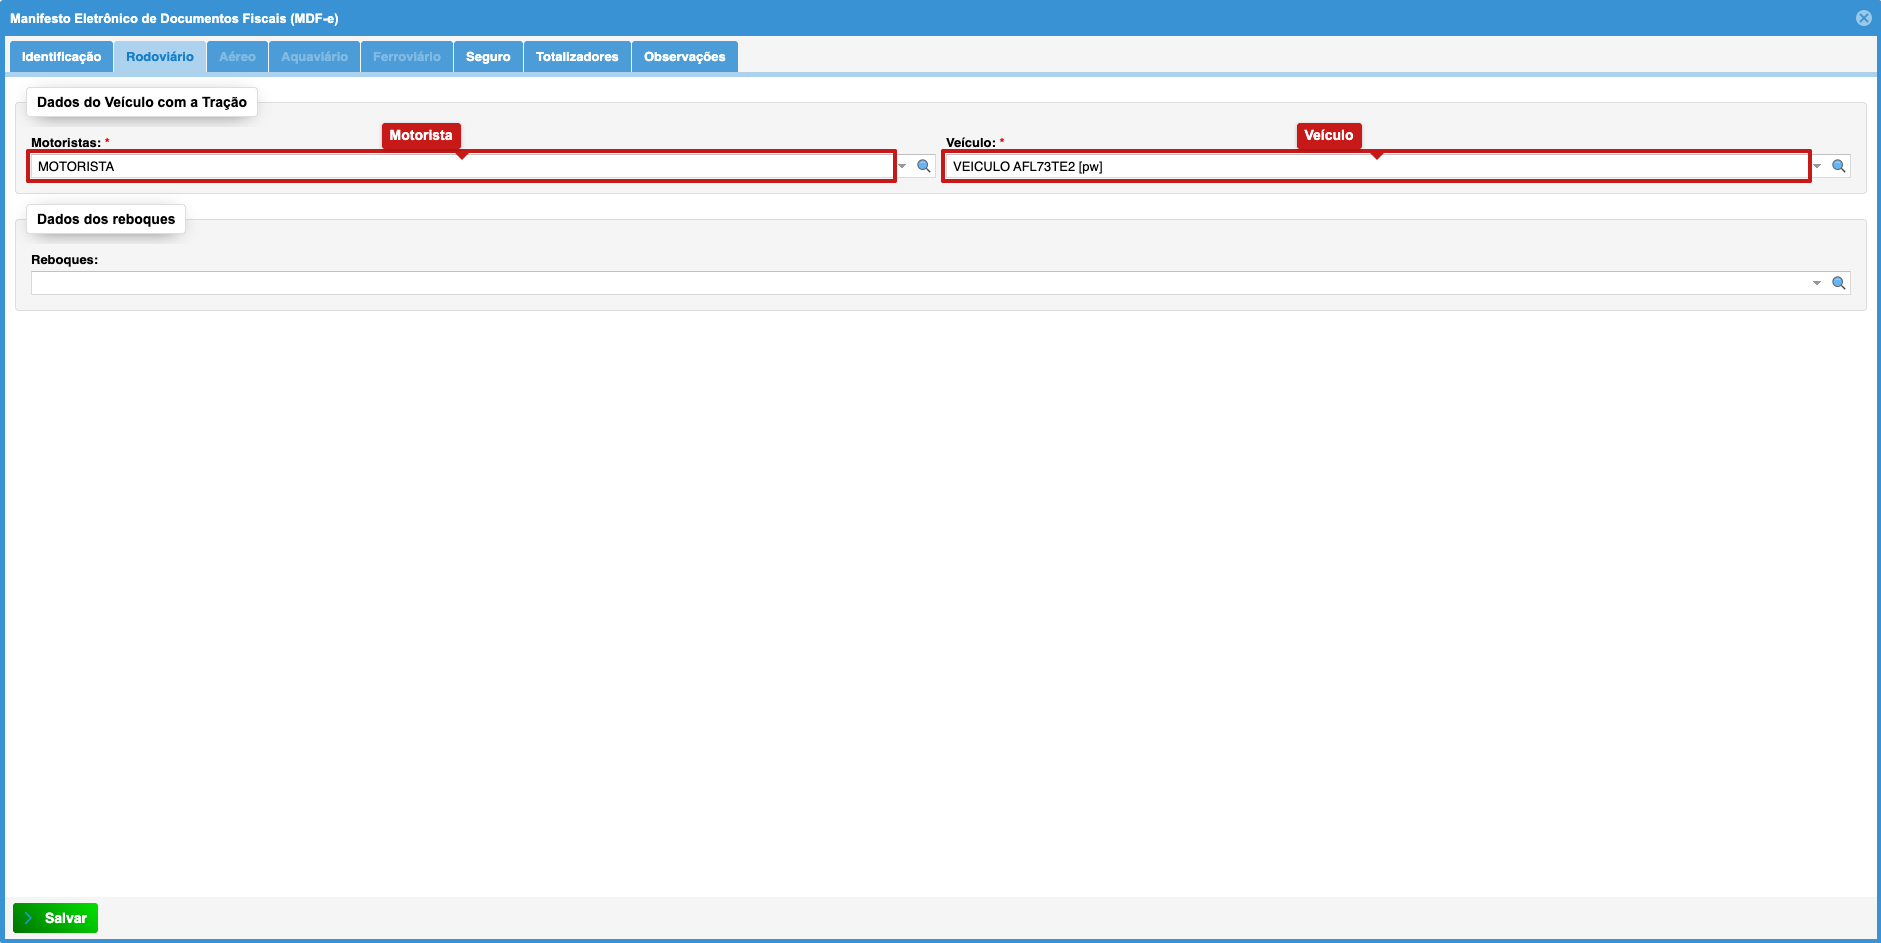Image resolution: width=1881 pixels, height=943 pixels.
Task: Select the Ferroviário tab
Action: [x=407, y=57]
